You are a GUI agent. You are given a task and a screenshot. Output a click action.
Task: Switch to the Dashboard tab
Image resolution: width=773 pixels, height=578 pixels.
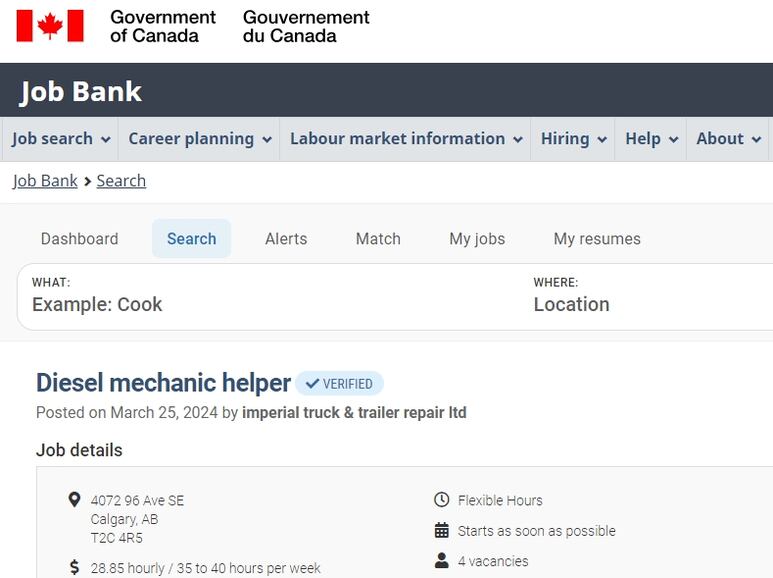79,239
